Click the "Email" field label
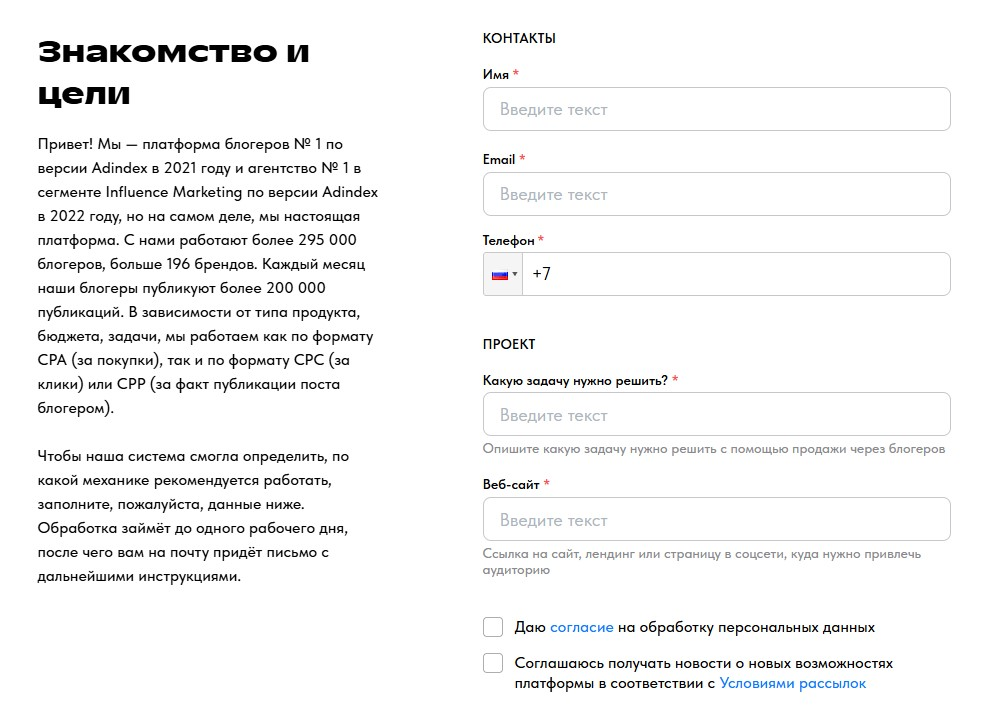Image resolution: width=994 pixels, height=728 pixels. tap(499, 159)
